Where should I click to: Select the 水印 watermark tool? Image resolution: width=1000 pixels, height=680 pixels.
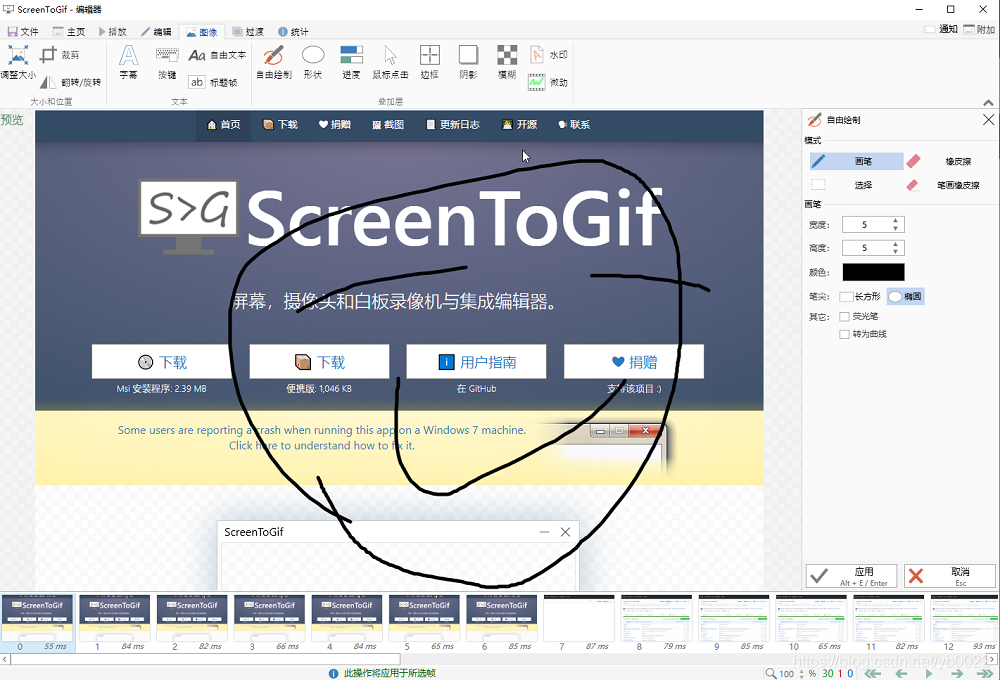coord(549,55)
